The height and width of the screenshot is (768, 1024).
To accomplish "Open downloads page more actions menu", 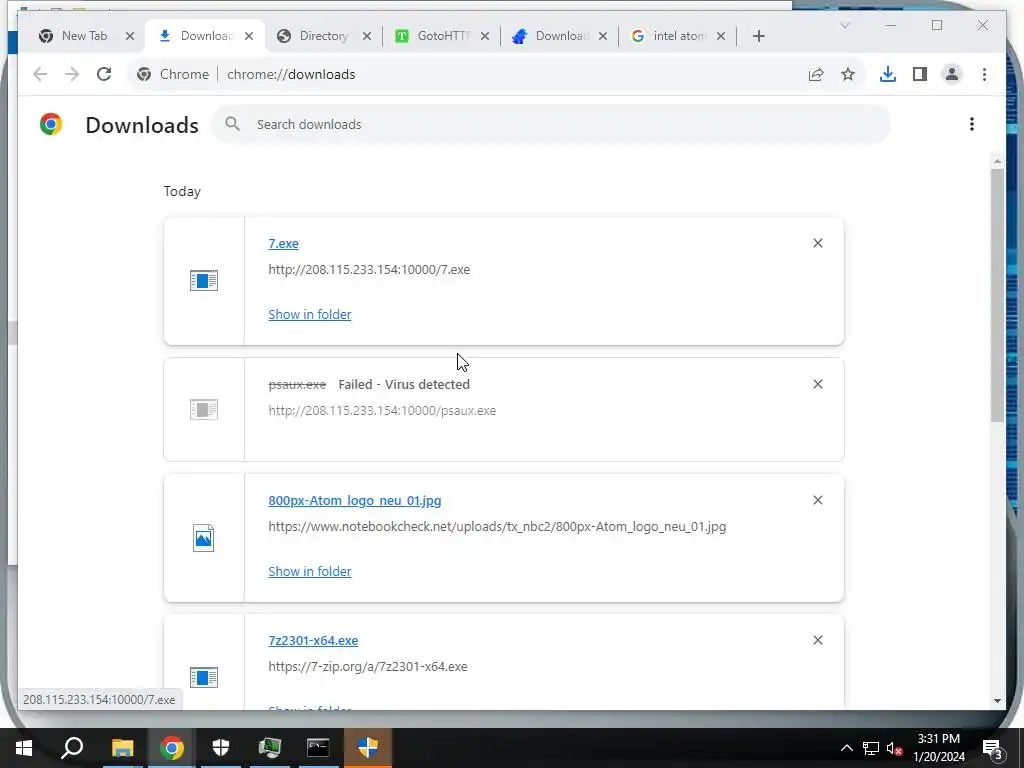I will 972,124.
